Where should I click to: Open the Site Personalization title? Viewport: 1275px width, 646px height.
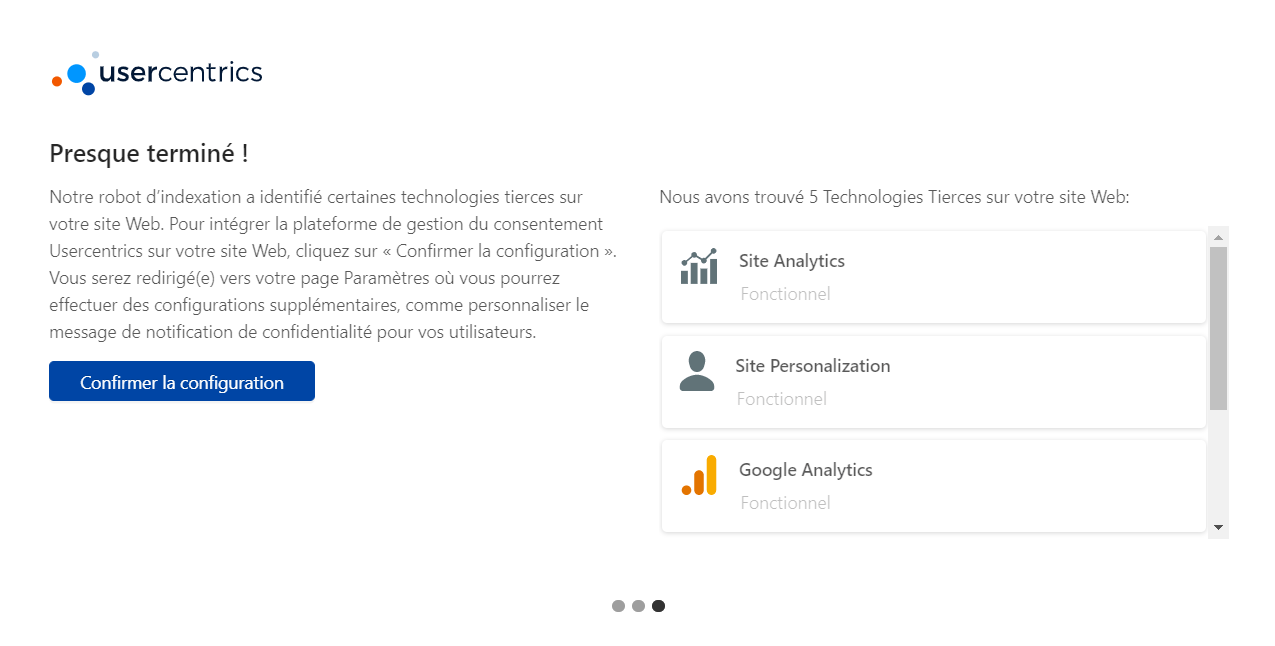pos(813,366)
